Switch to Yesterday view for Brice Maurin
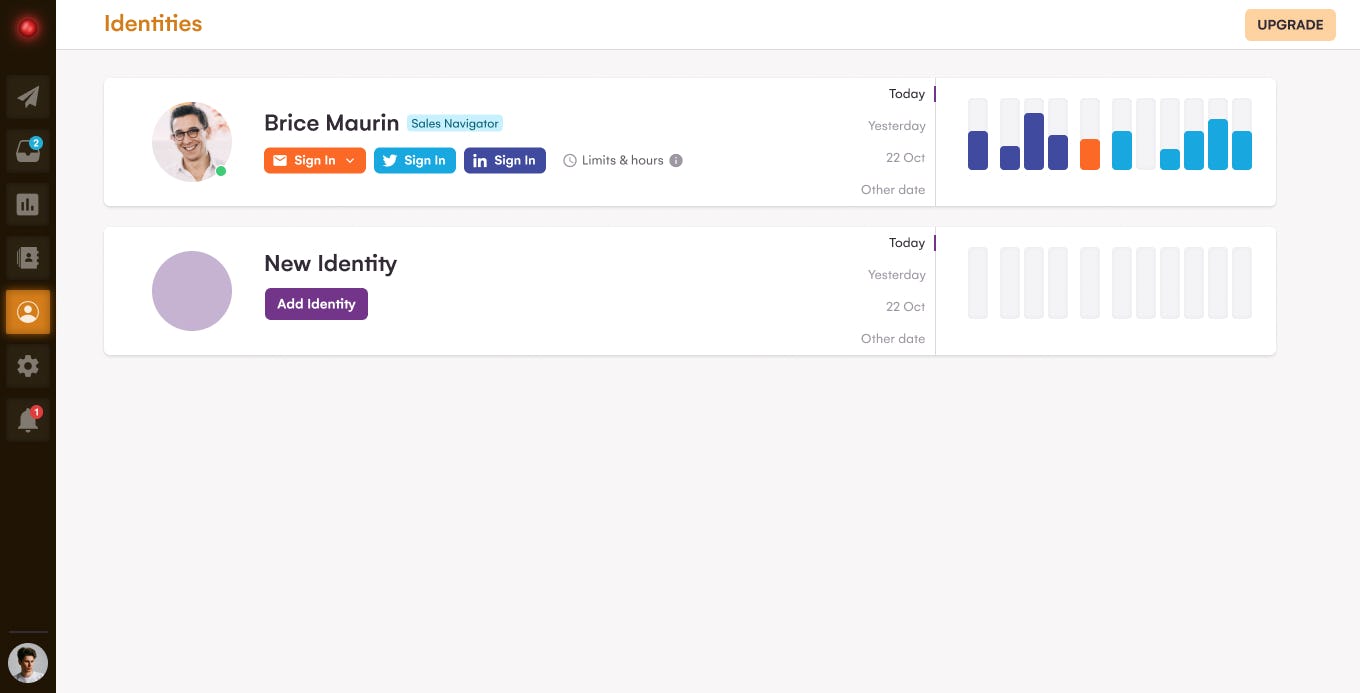This screenshot has height=693, width=1360. 896,125
